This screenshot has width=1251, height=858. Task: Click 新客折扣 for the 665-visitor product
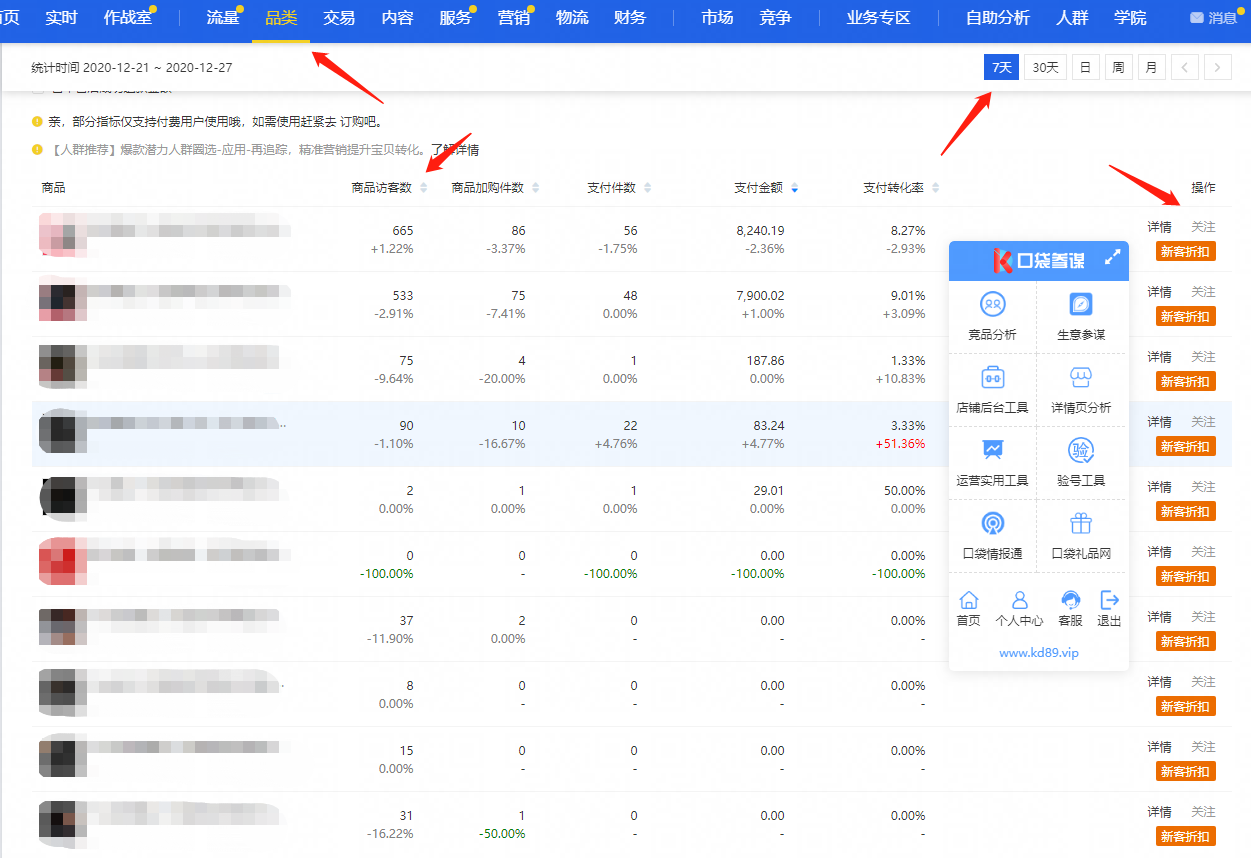[1185, 252]
